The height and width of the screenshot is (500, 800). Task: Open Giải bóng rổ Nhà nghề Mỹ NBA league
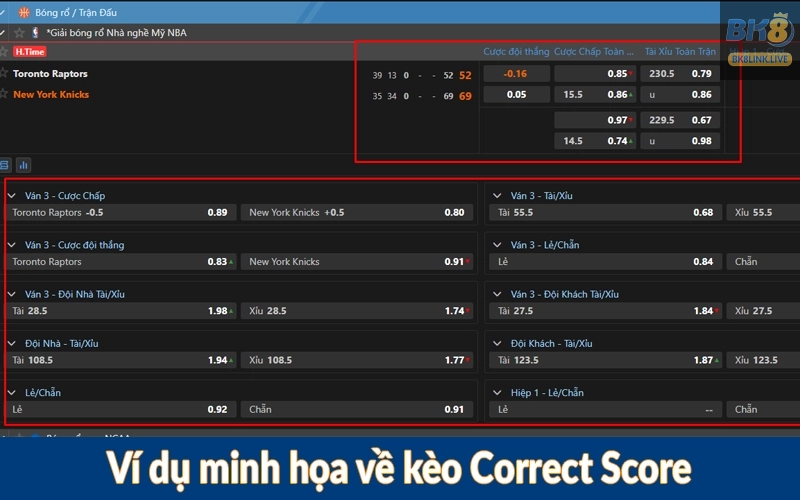click(116, 33)
